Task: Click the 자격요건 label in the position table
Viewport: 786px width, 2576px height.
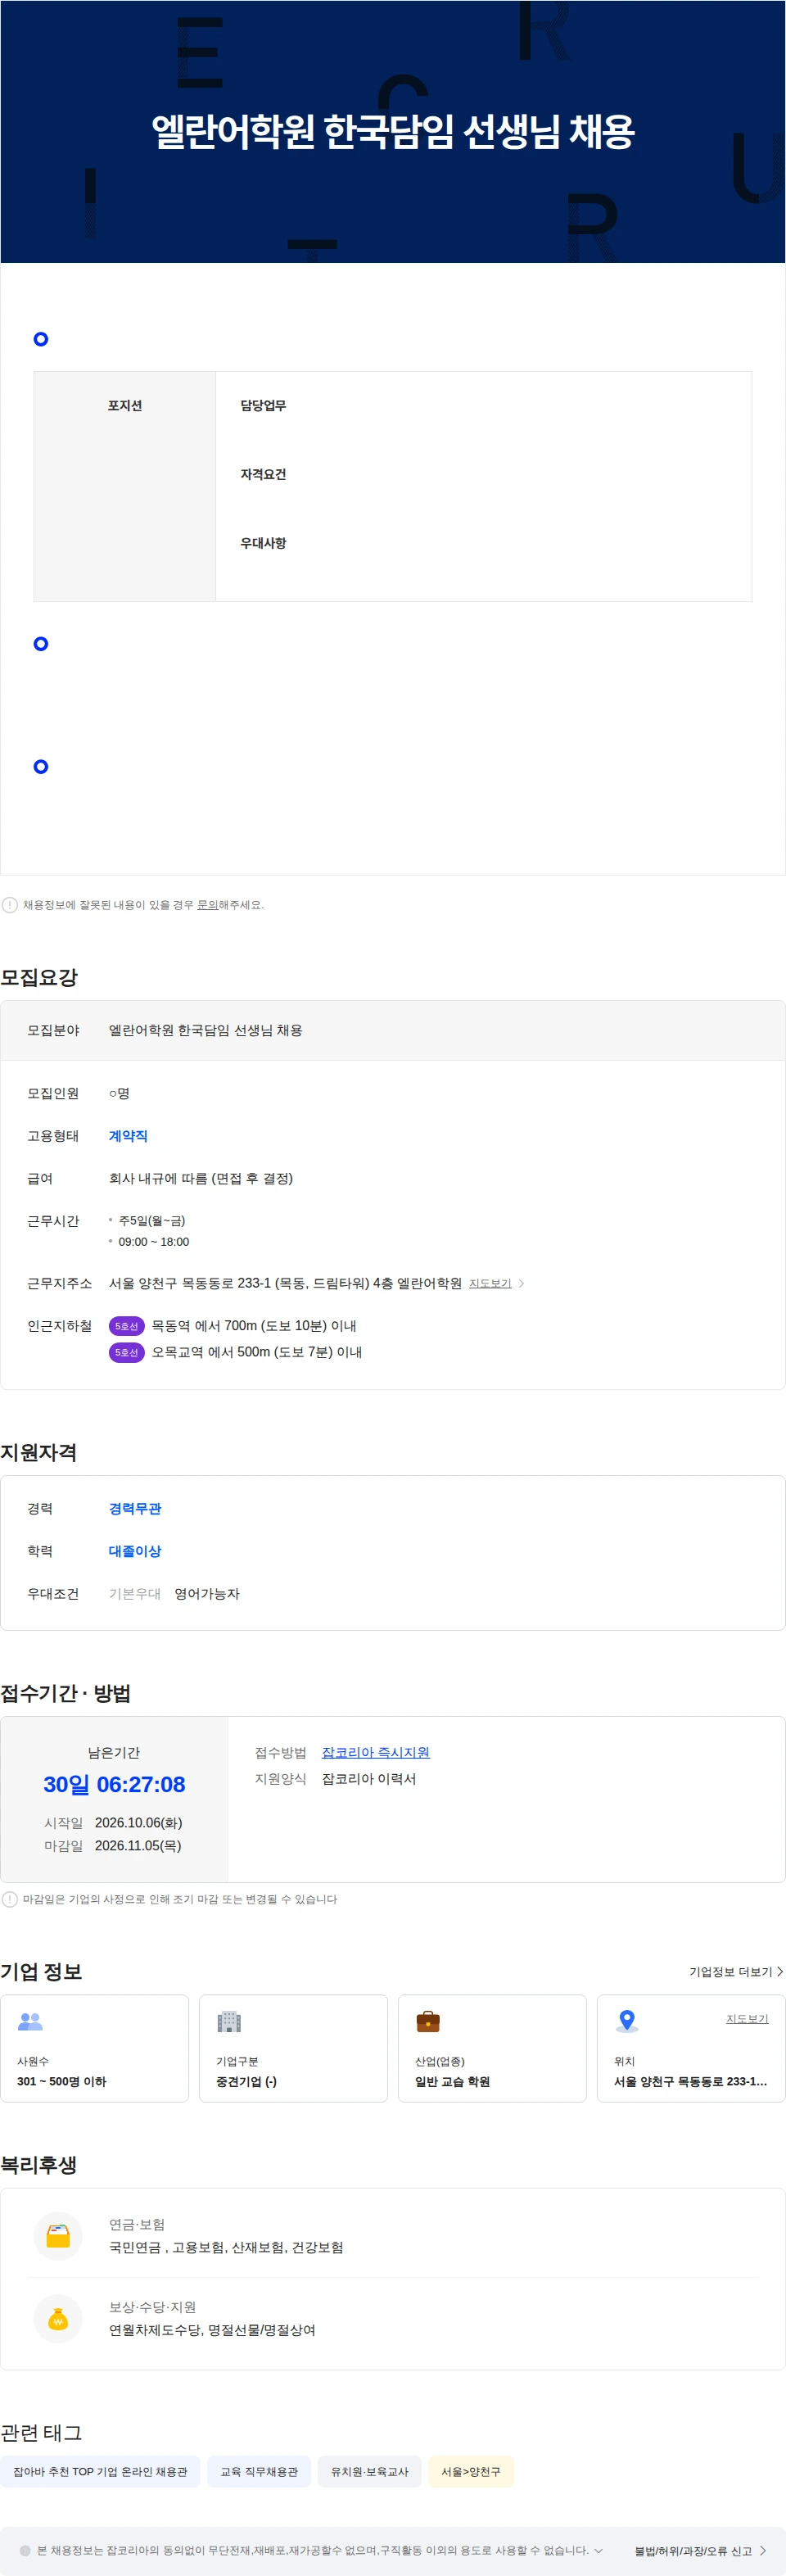Action: (263, 474)
